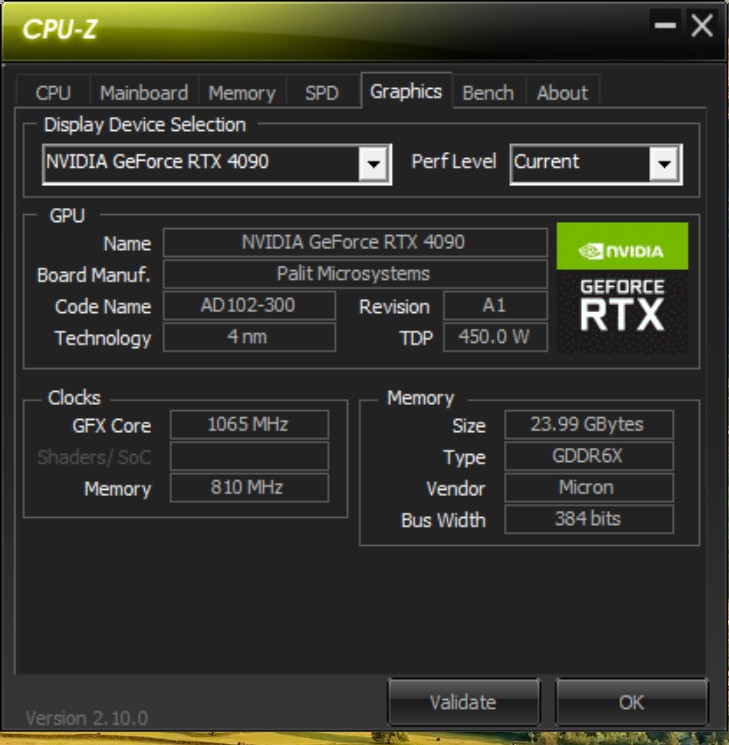Switch to the CPU tab

53,93
